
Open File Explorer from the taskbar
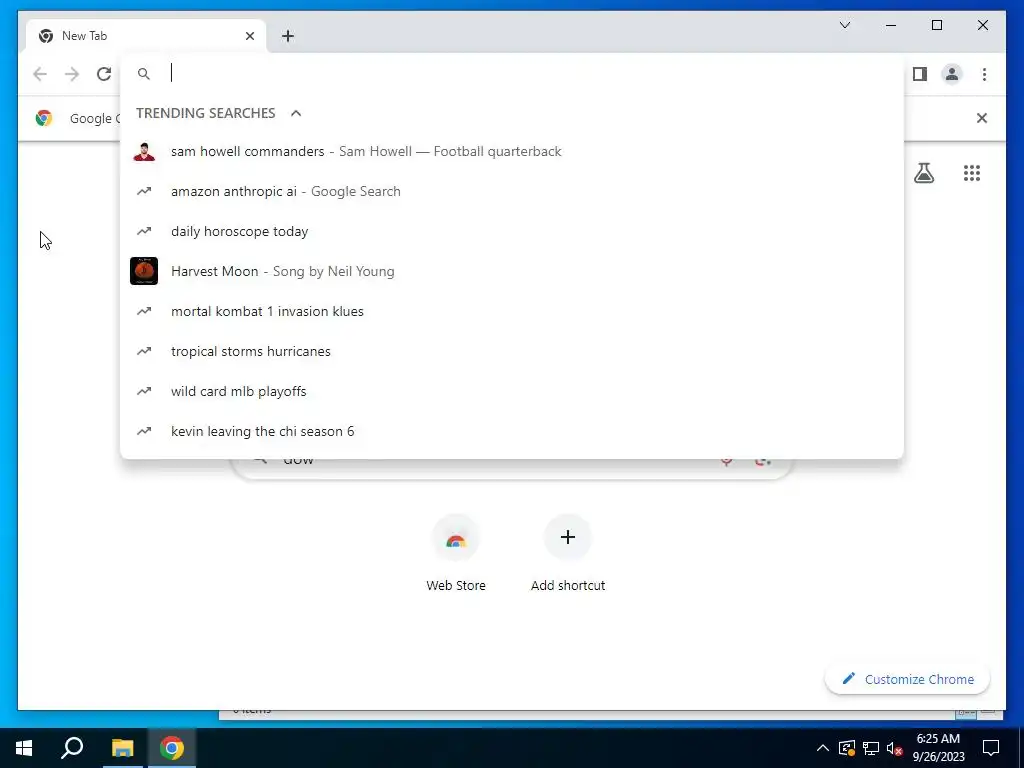122,748
